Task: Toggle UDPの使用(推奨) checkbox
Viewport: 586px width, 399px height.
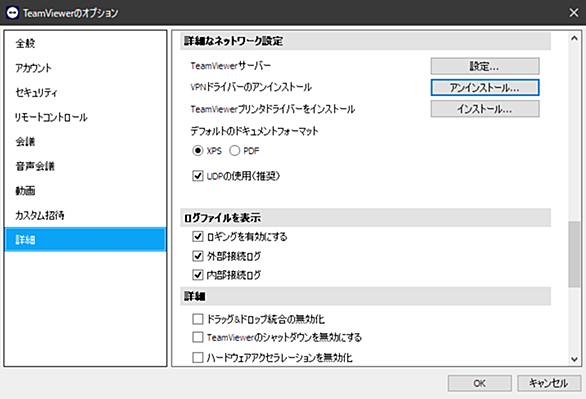Action: [x=197, y=176]
